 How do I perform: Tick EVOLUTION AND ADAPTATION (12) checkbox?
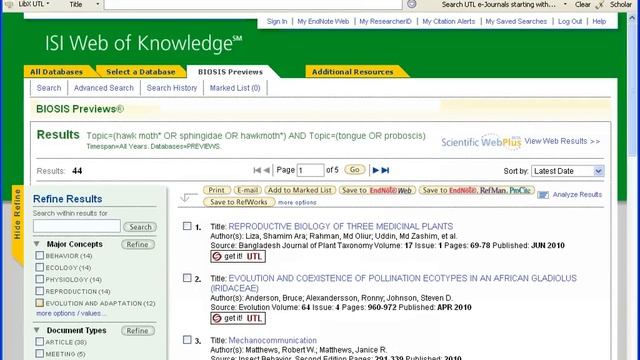point(40,303)
